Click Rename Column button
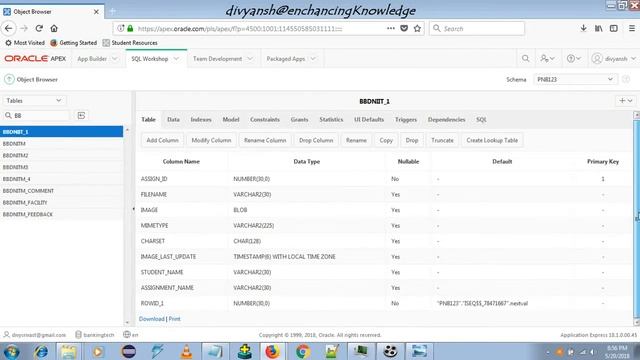The width and height of the screenshot is (640, 360). [x=265, y=140]
